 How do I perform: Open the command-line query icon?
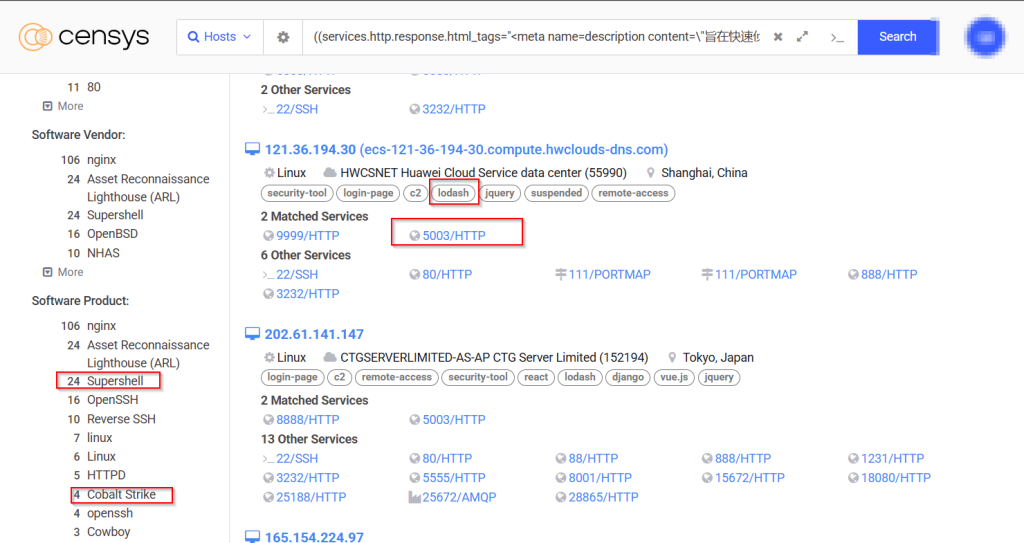[x=837, y=38]
